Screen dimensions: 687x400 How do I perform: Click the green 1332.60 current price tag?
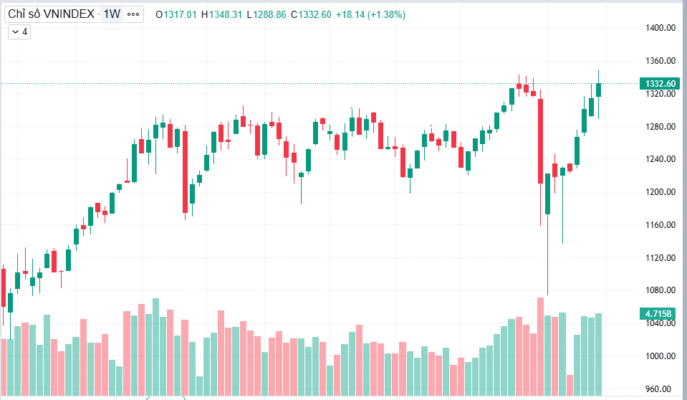tap(657, 83)
